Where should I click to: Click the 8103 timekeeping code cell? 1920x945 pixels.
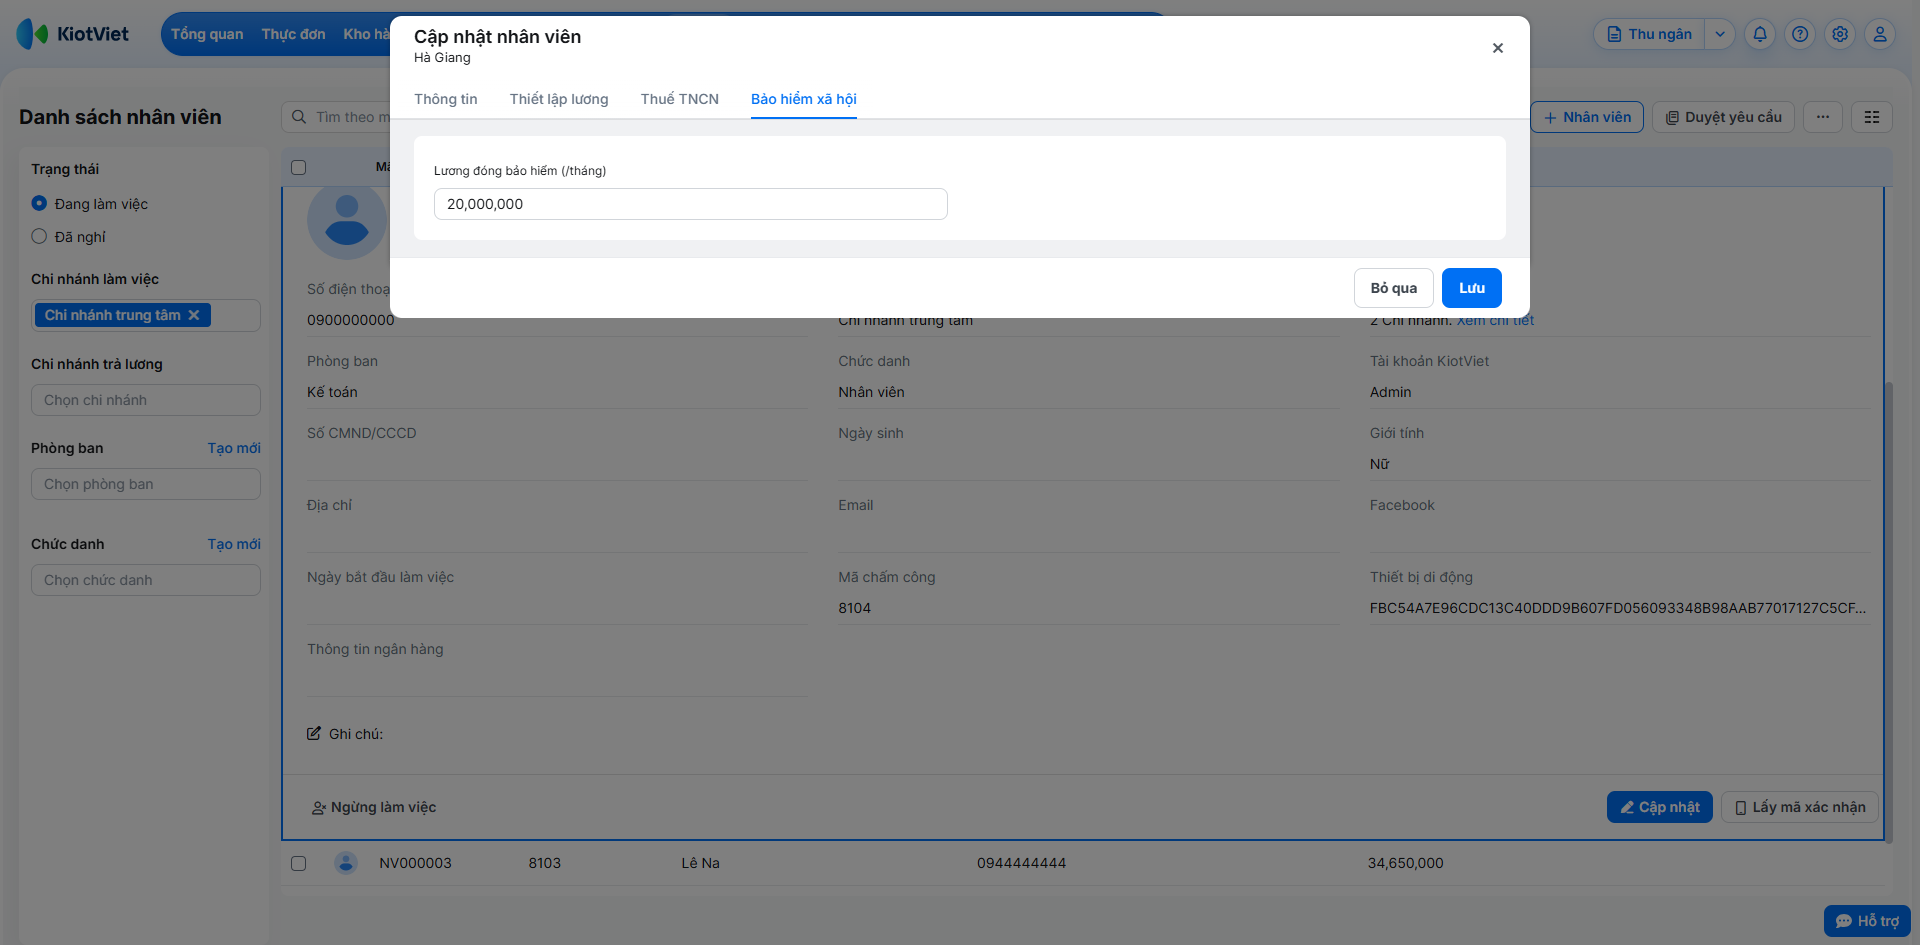(x=545, y=863)
